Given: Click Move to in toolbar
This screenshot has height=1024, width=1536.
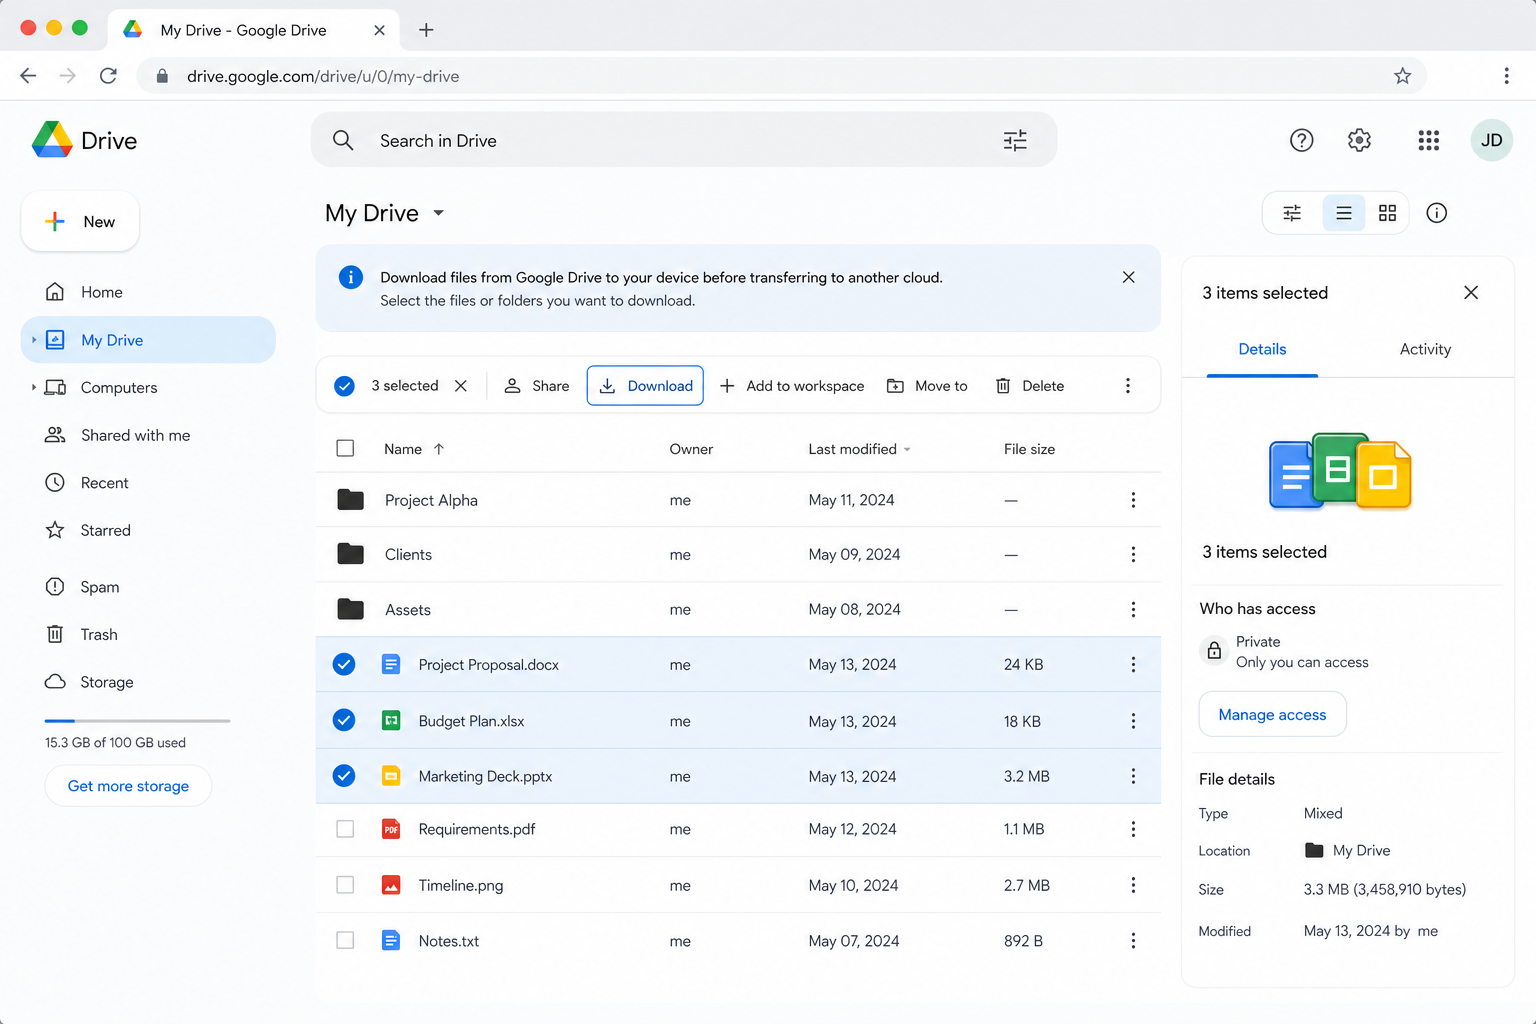Looking at the screenshot, I should point(927,386).
